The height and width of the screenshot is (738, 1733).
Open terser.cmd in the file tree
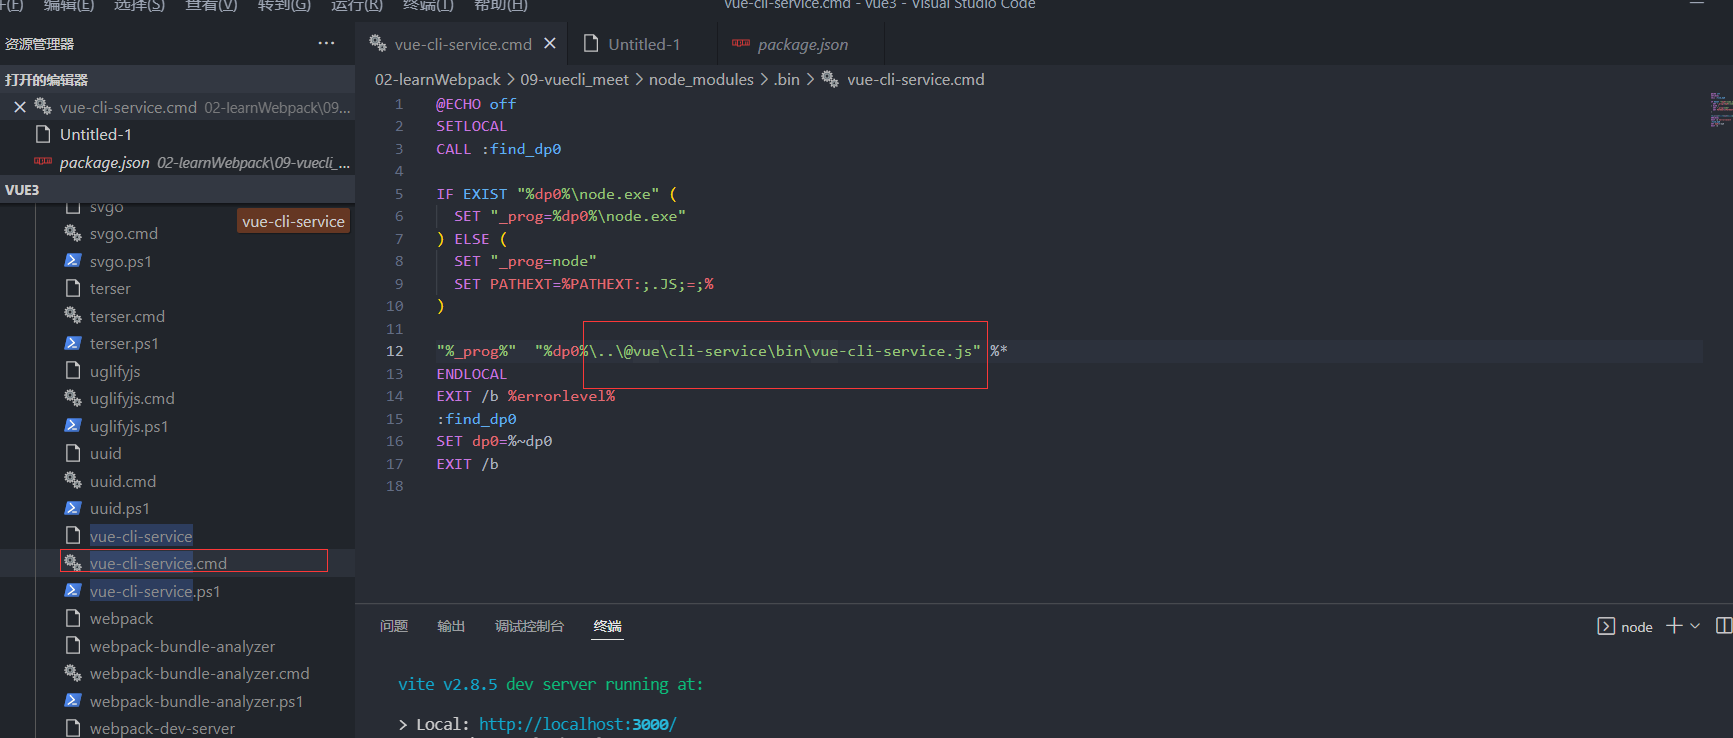pyautogui.click(x=127, y=317)
